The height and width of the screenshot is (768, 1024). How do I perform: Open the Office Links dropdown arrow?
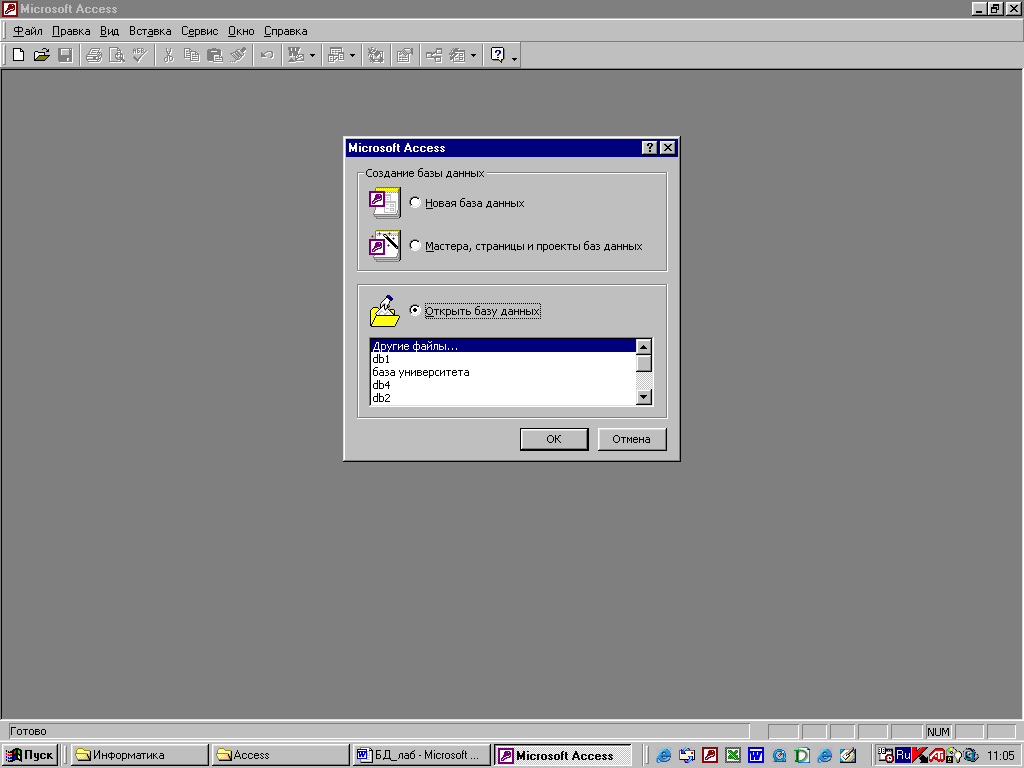(312, 56)
